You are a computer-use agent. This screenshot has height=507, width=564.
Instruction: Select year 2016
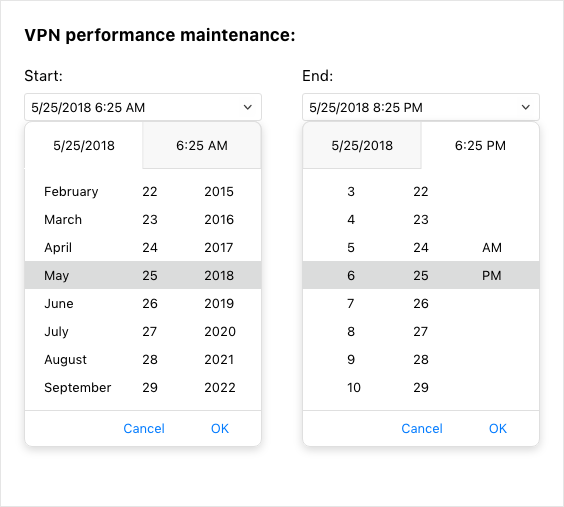click(x=219, y=219)
